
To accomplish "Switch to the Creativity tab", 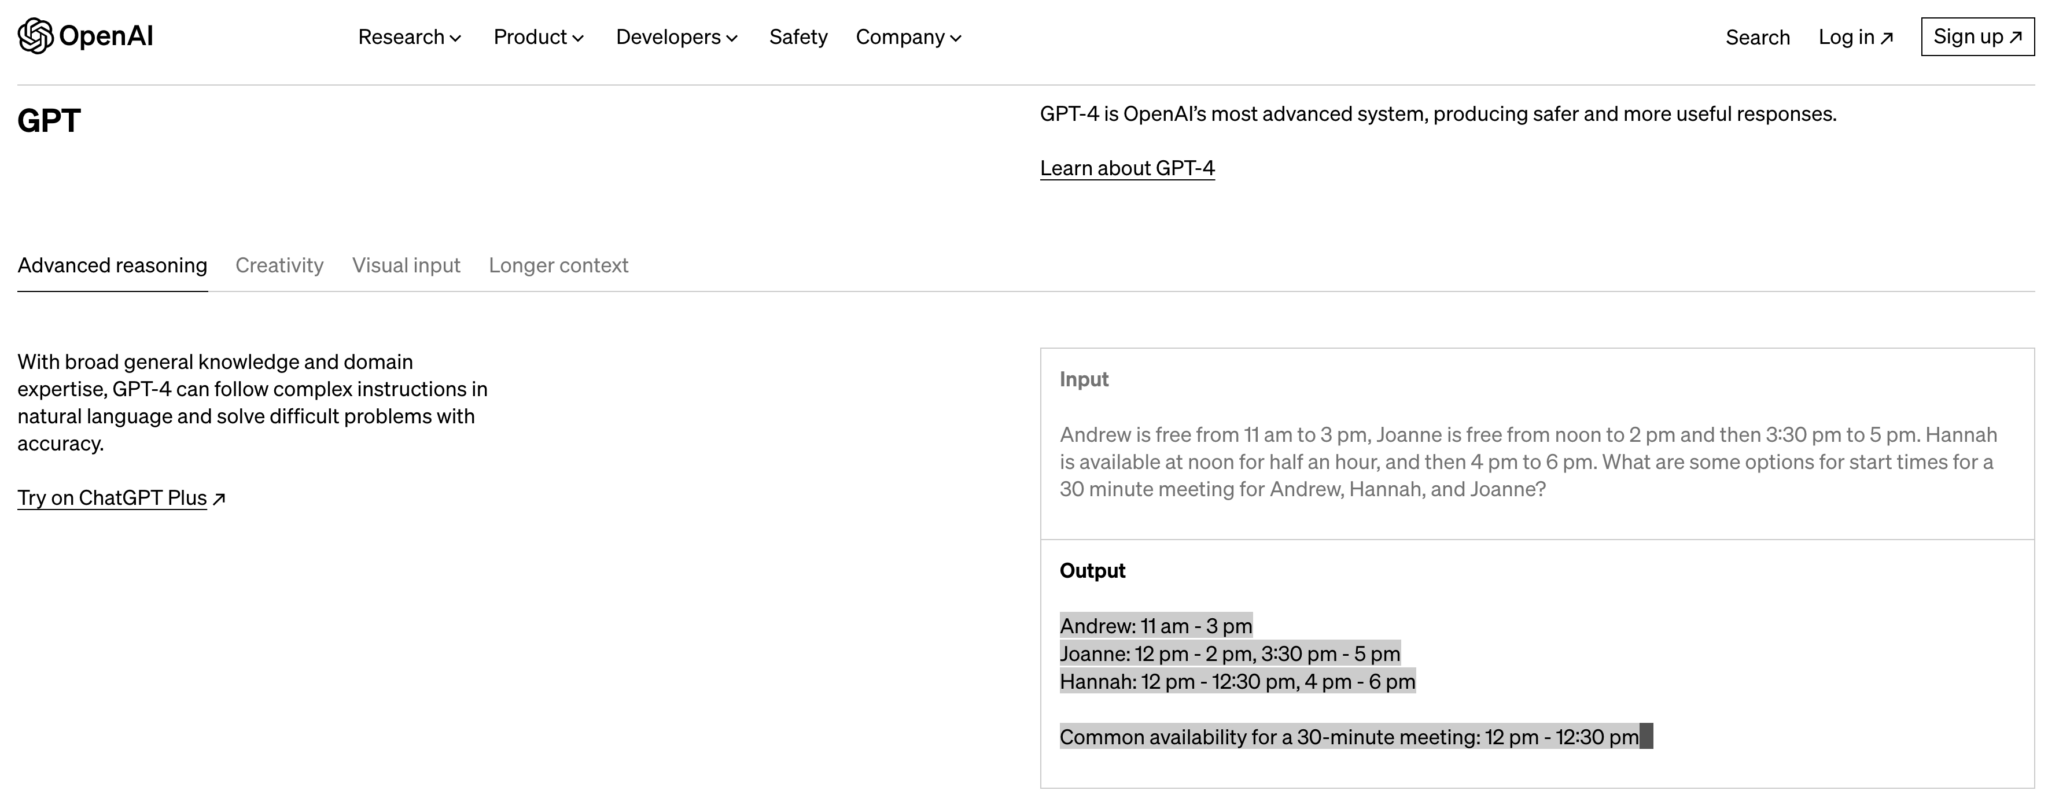I will [279, 265].
